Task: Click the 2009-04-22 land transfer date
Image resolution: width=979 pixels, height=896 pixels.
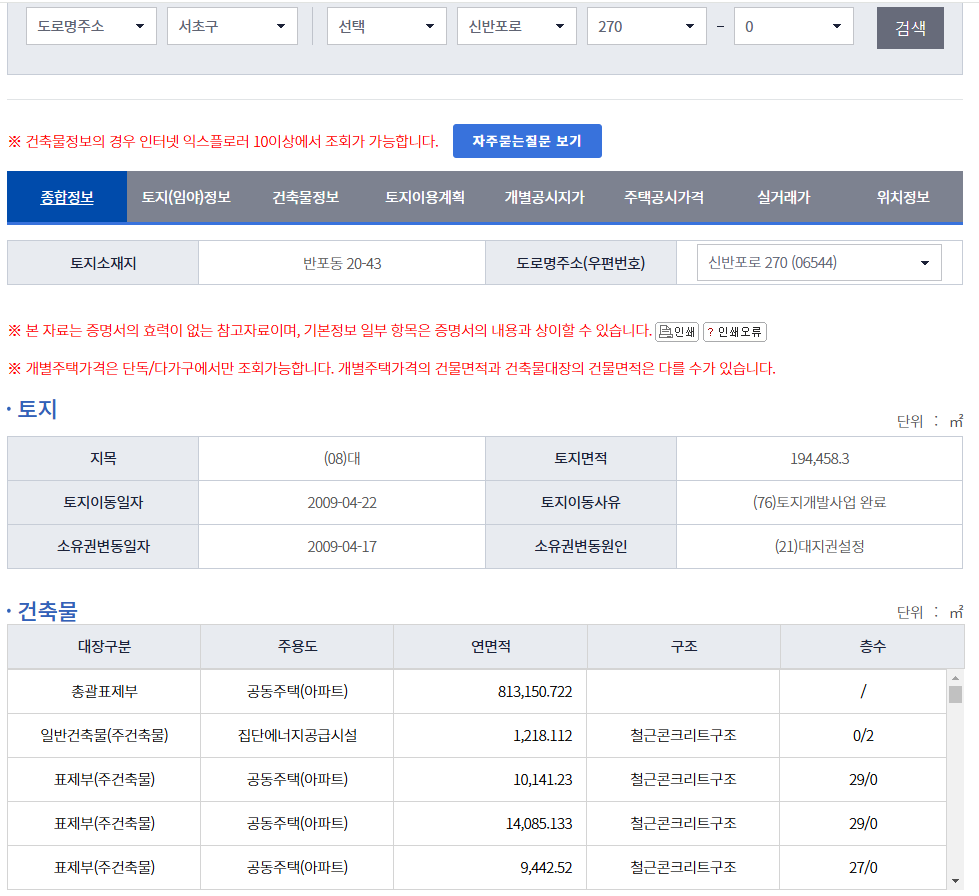Action: [342, 503]
